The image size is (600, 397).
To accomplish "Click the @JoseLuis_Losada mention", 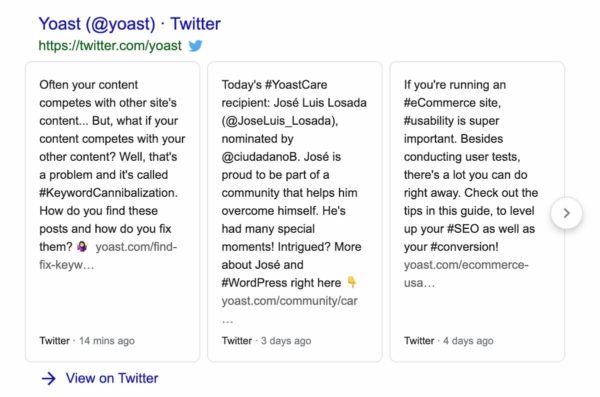I will (x=279, y=121).
